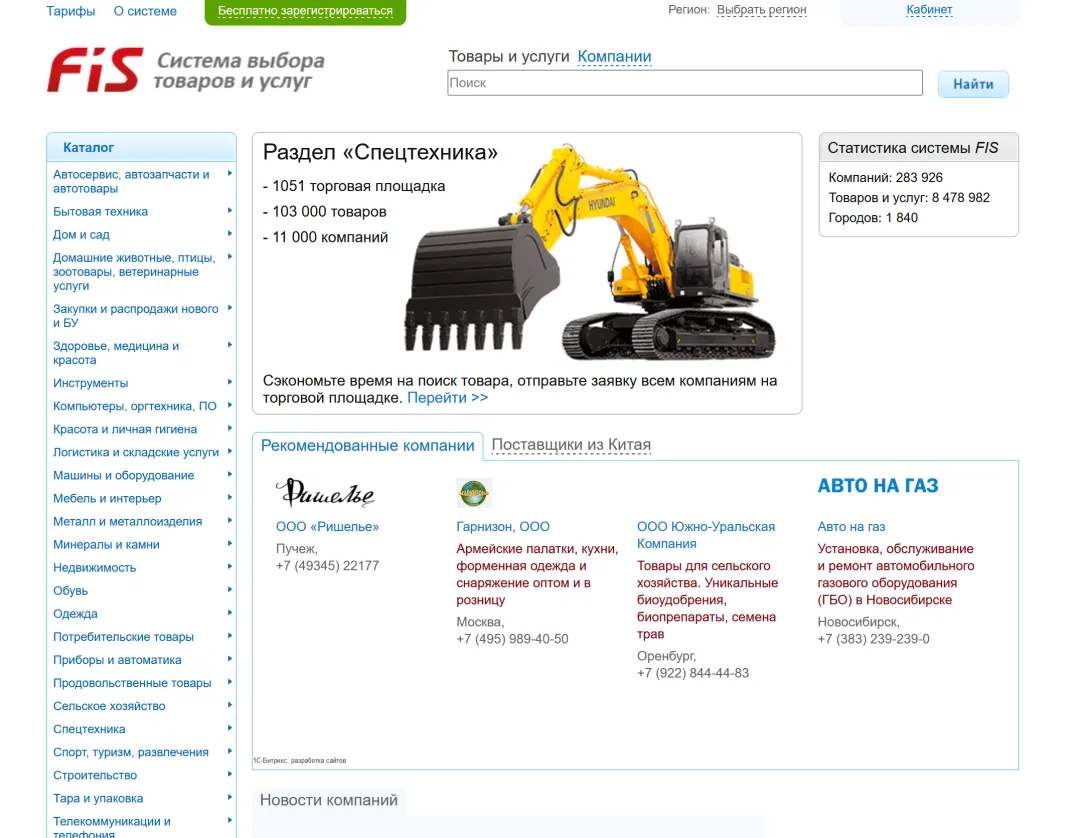Click the Hyundai excavator banner image
This screenshot has height=838, width=1080.
[x=590, y=252]
